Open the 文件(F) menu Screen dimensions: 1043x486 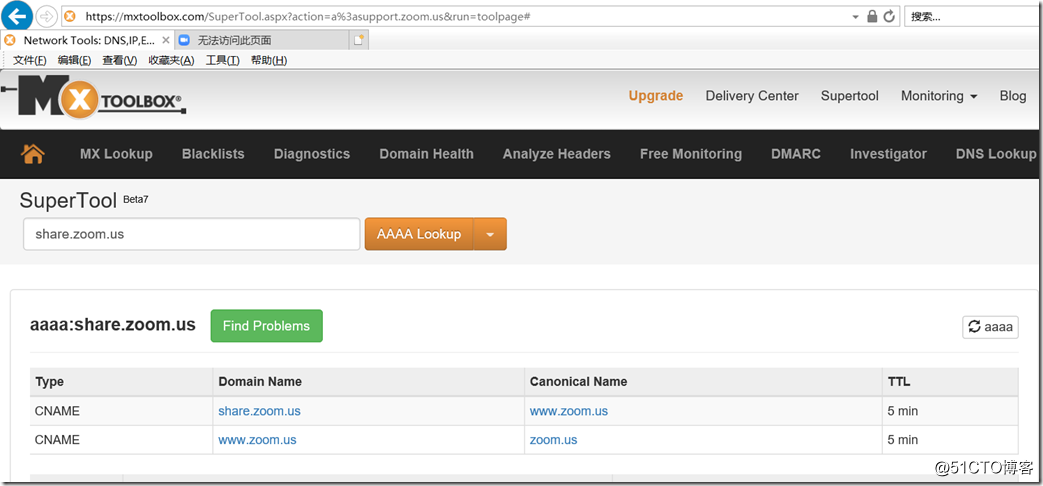pos(30,61)
